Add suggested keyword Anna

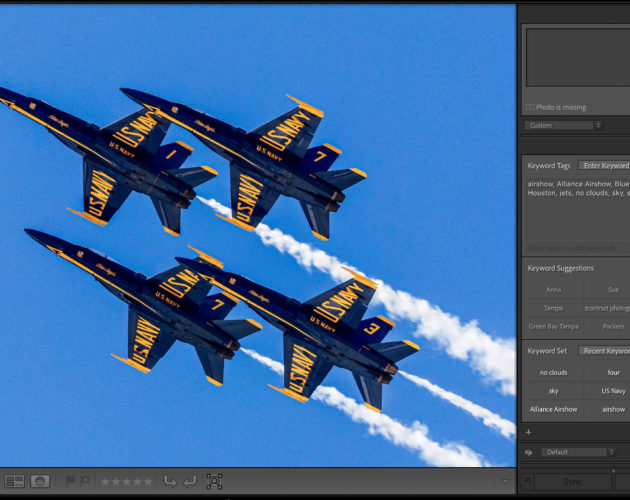coord(553,289)
